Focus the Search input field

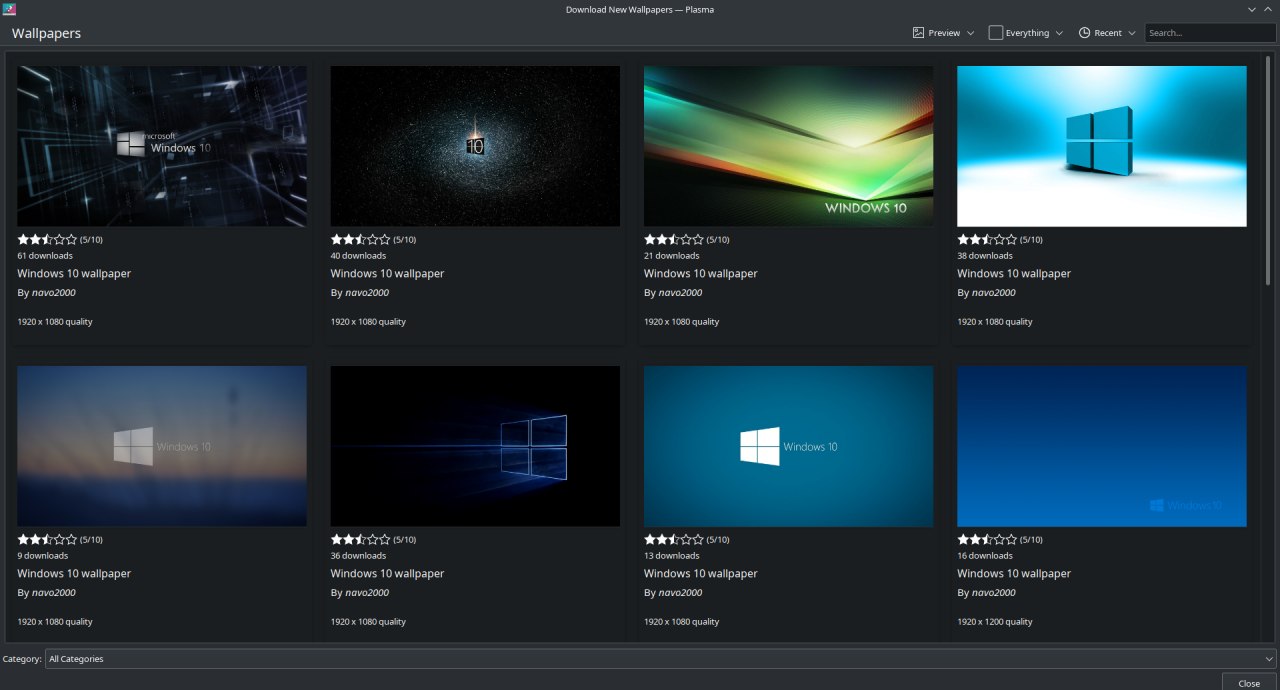click(1210, 33)
